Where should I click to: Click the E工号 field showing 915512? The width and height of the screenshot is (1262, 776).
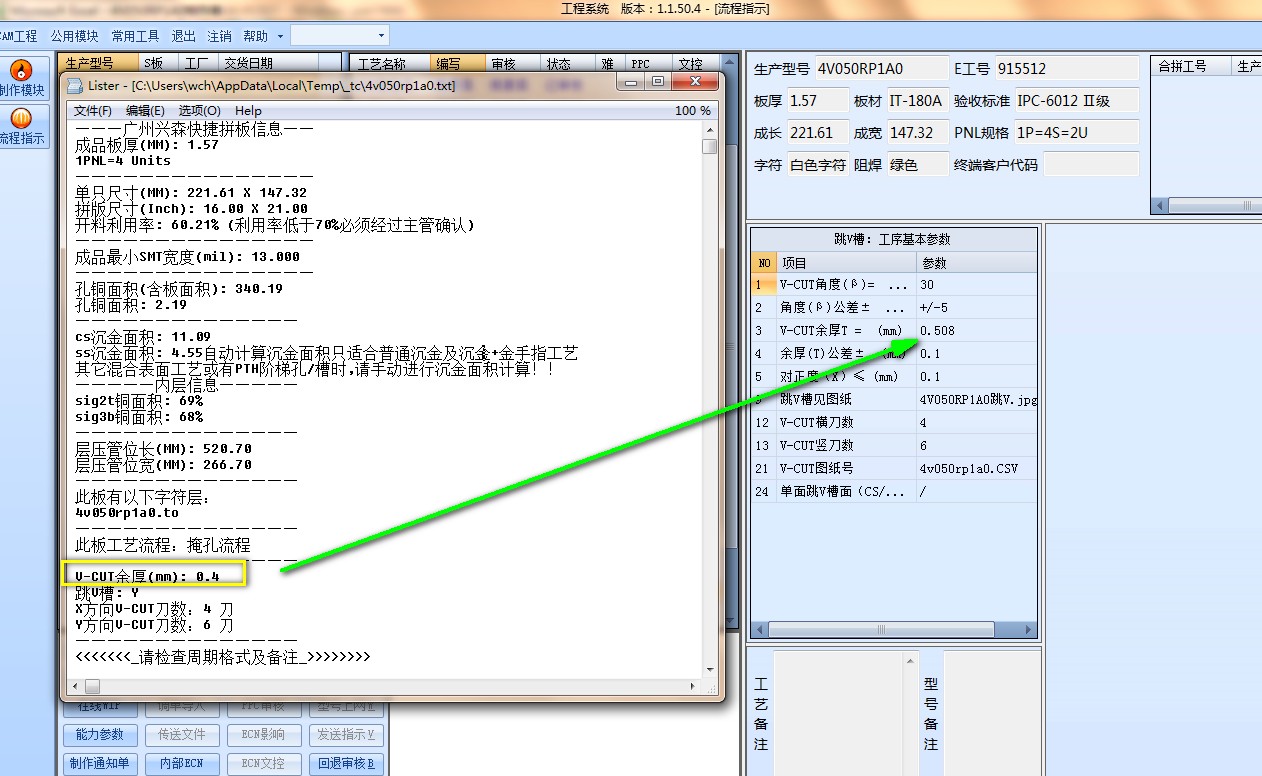click(1067, 69)
